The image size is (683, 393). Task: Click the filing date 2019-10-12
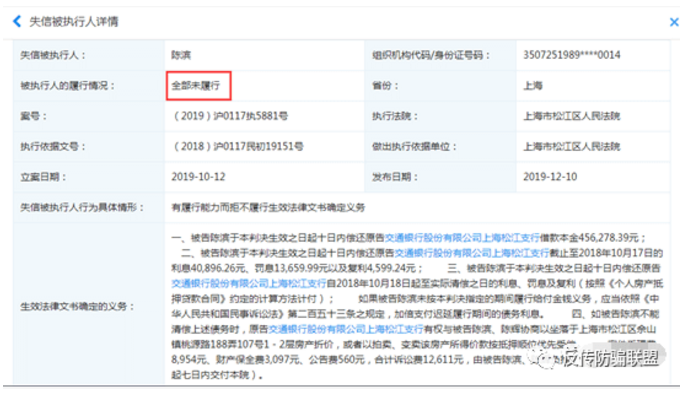198,177
